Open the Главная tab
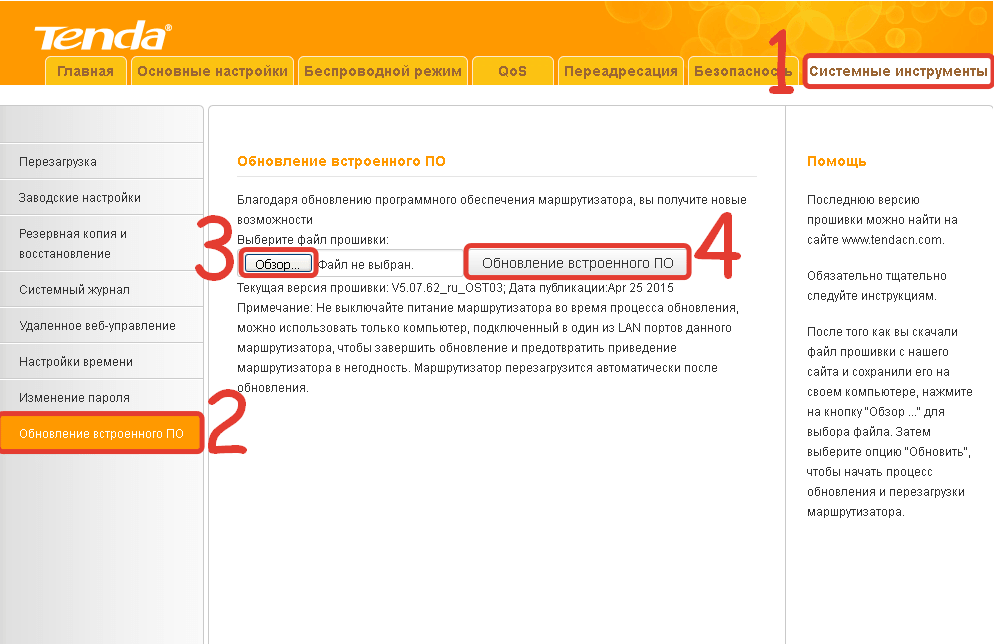 (86, 71)
